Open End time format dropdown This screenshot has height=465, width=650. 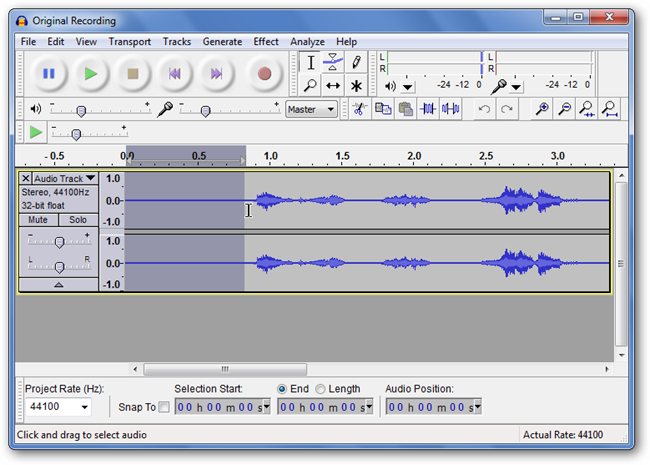point(369,407)
